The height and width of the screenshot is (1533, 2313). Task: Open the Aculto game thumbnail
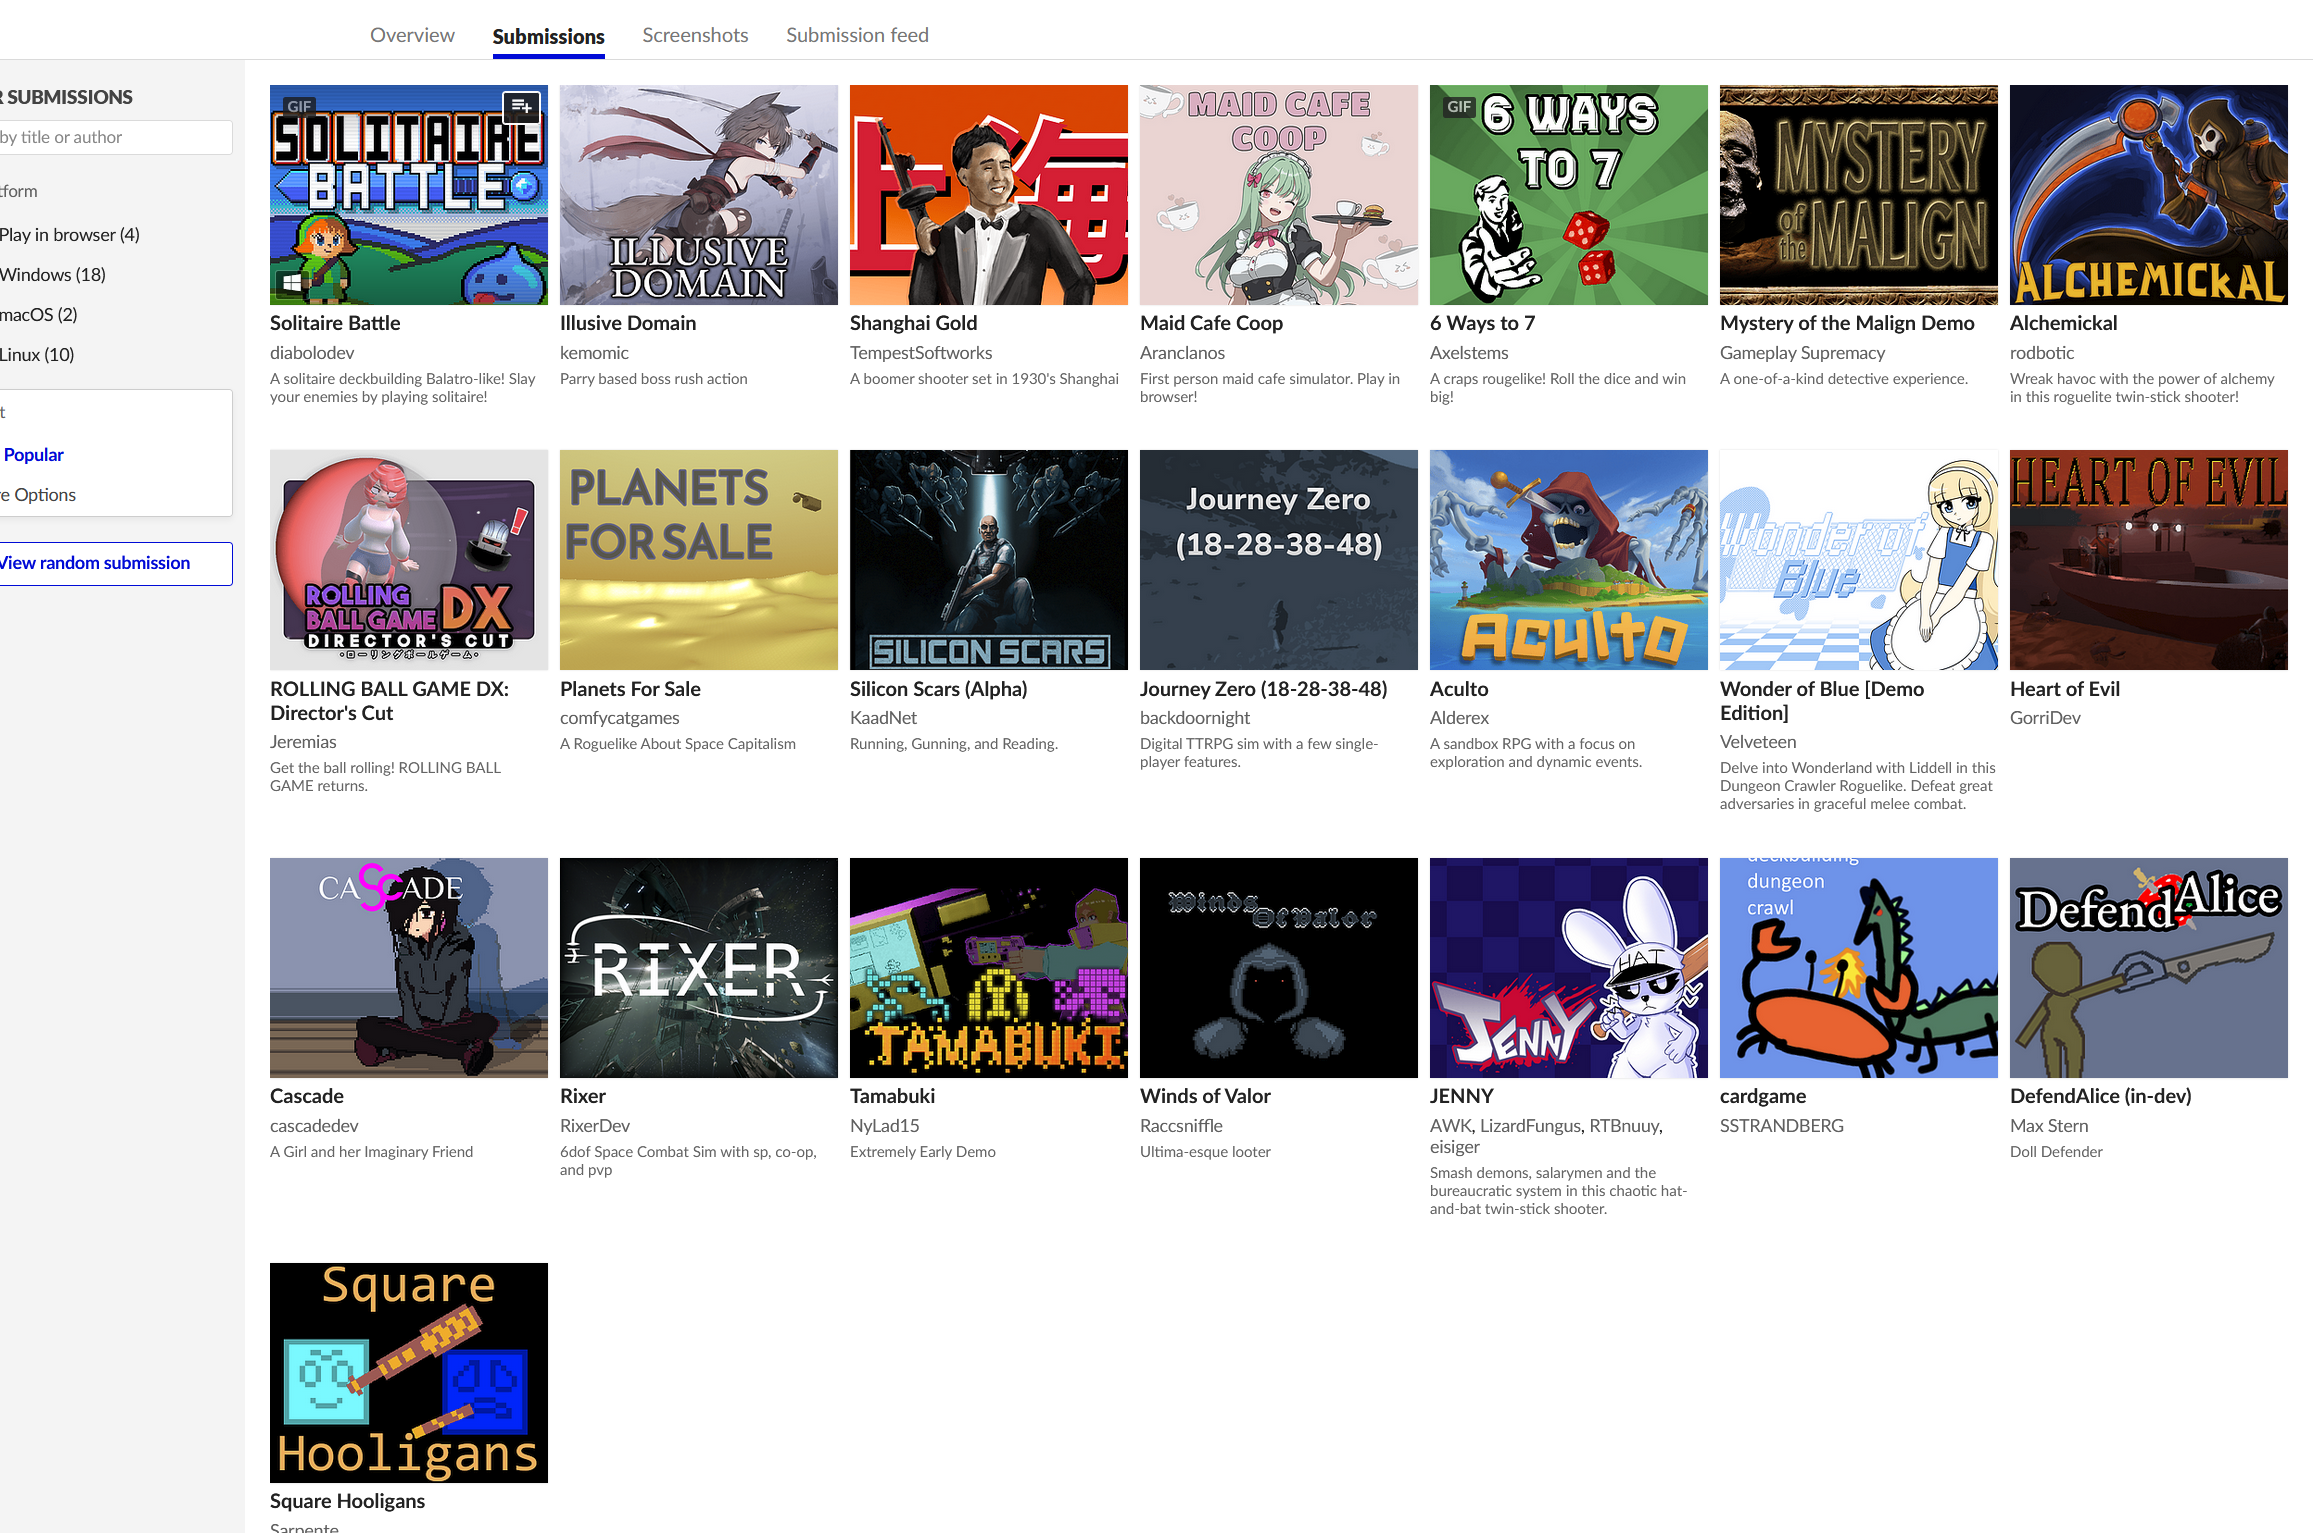1568,560
